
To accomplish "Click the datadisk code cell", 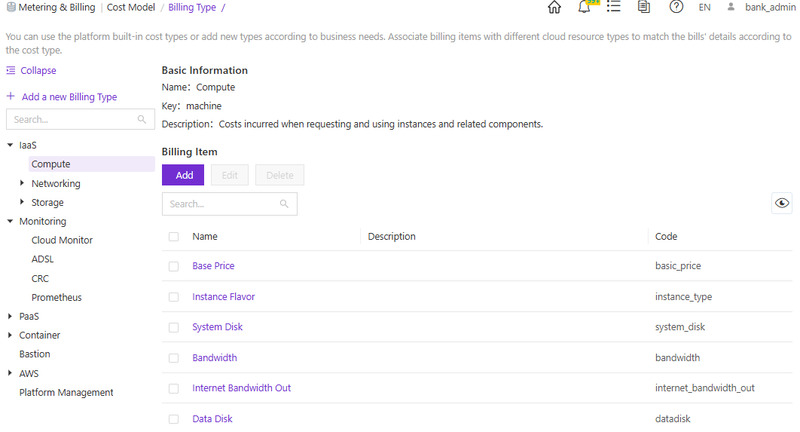I will pyautogui.click(x=672, y=419).
